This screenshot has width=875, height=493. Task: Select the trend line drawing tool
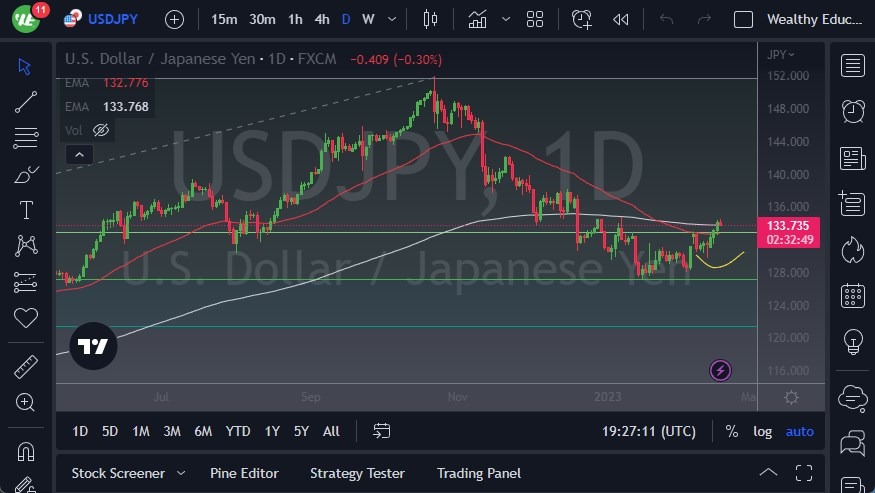coord(26,102)
